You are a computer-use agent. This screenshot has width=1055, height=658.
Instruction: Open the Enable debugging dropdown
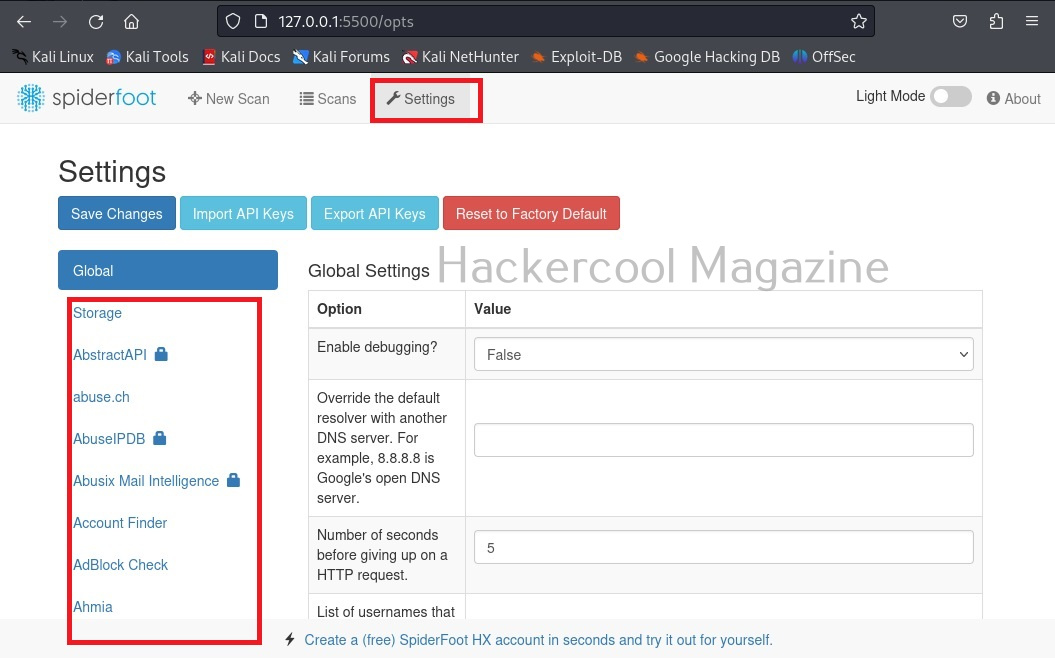click(x=723, y=355)
